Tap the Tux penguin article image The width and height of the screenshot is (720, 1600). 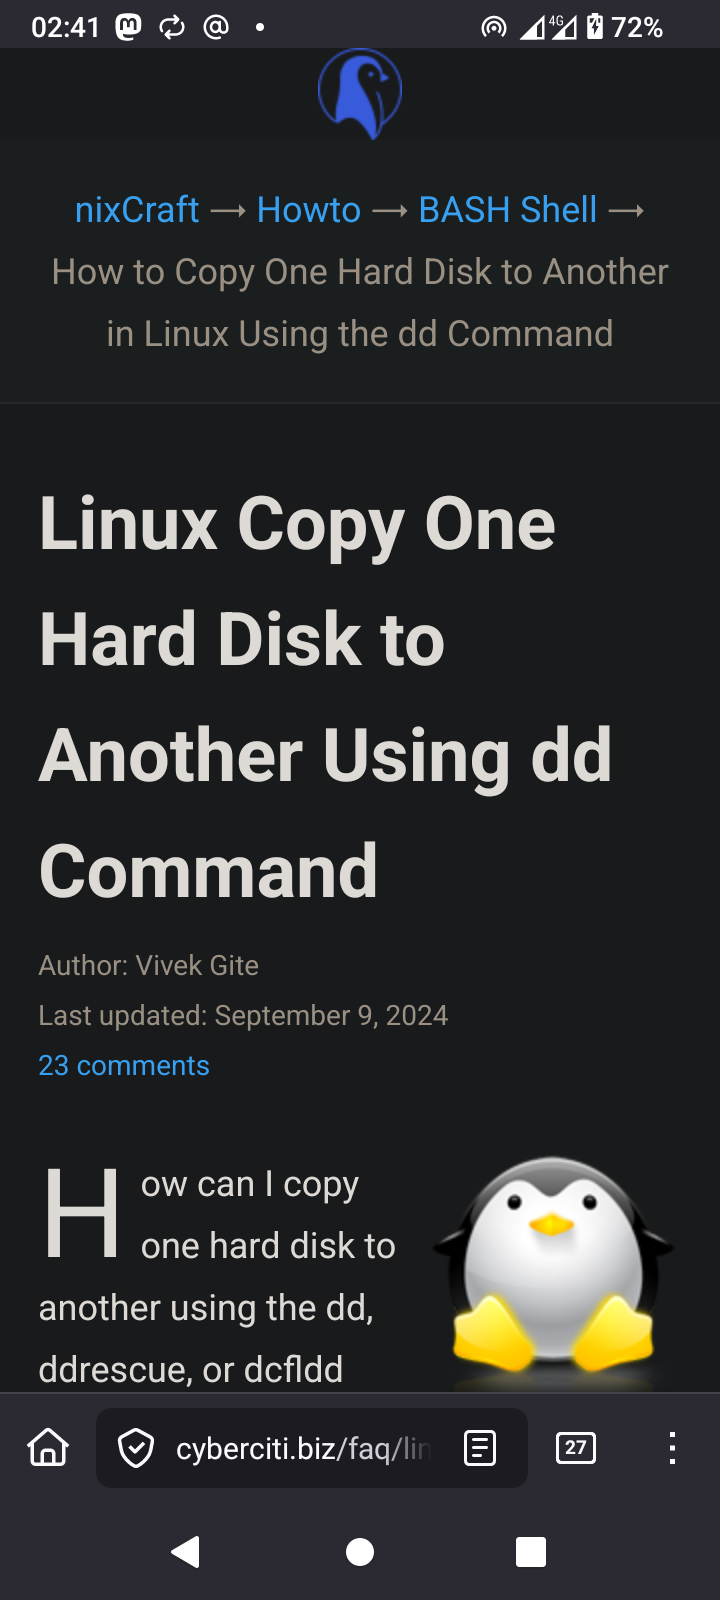pos(553,1272)
